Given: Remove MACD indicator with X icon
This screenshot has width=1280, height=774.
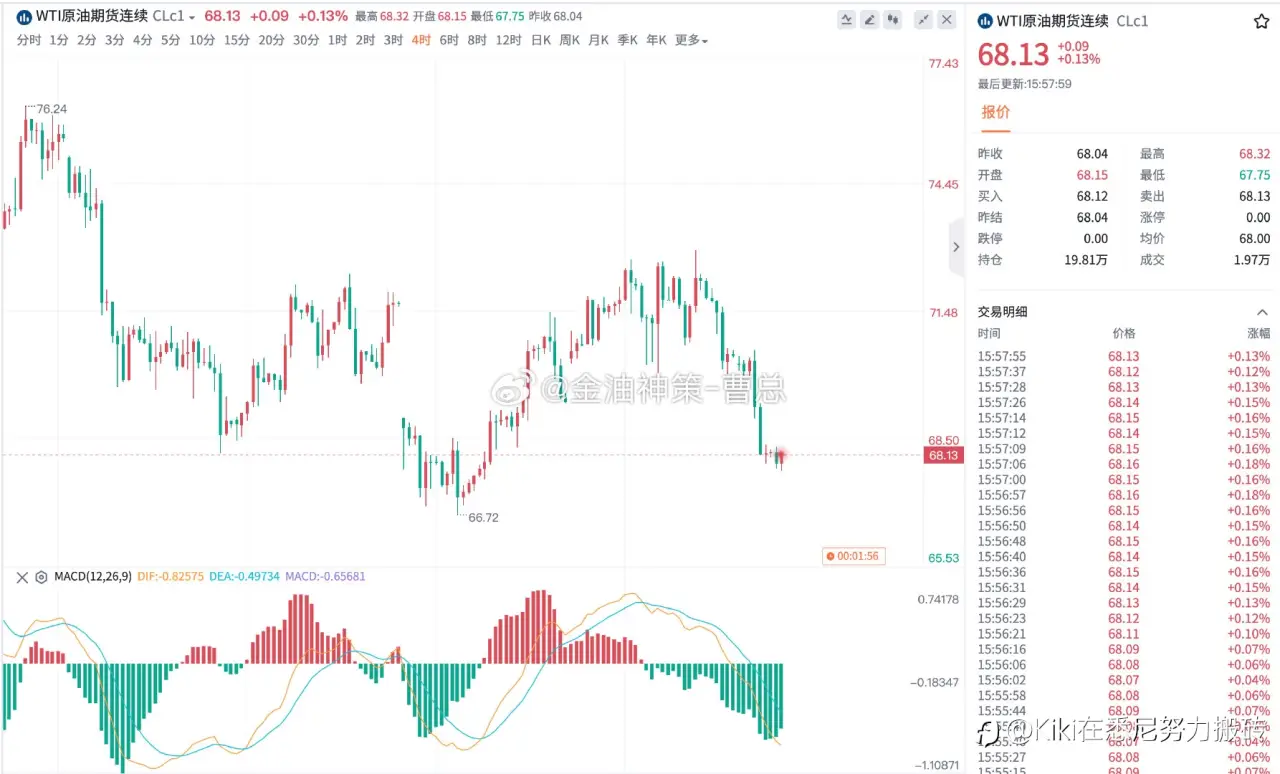Looking at the screenshot, I should (x=22, y=577).
